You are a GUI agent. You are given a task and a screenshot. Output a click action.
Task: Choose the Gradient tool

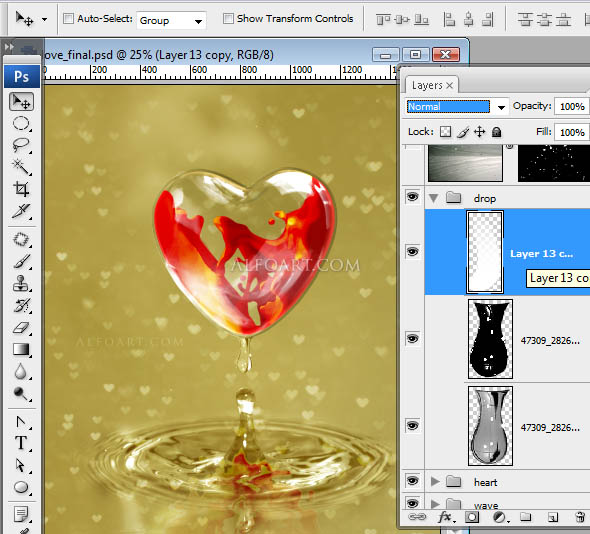(x=21, y=349)
